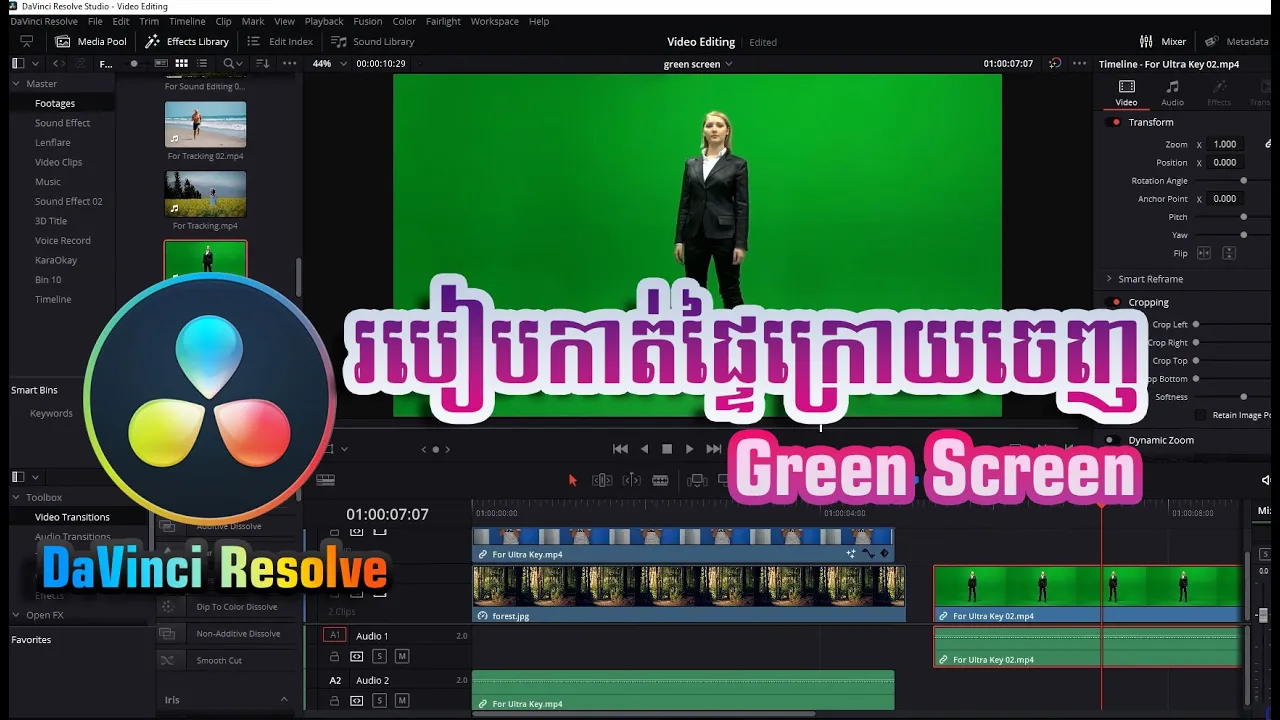Image resolution: width=1280 pixels, height=720 pixels.
Task: Open viewer three-dot options menu
Action: pyautogui.click(x=1079, y=63)
